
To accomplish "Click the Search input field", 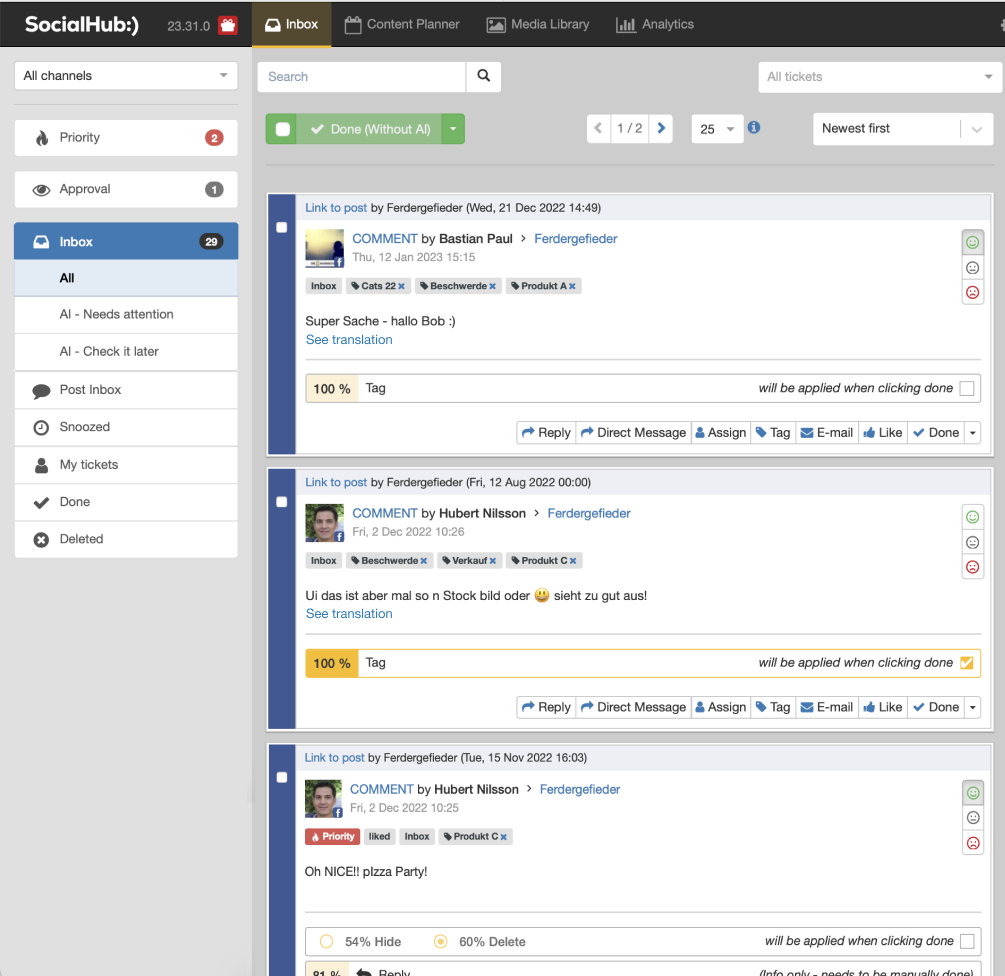I will click(361, 76).
